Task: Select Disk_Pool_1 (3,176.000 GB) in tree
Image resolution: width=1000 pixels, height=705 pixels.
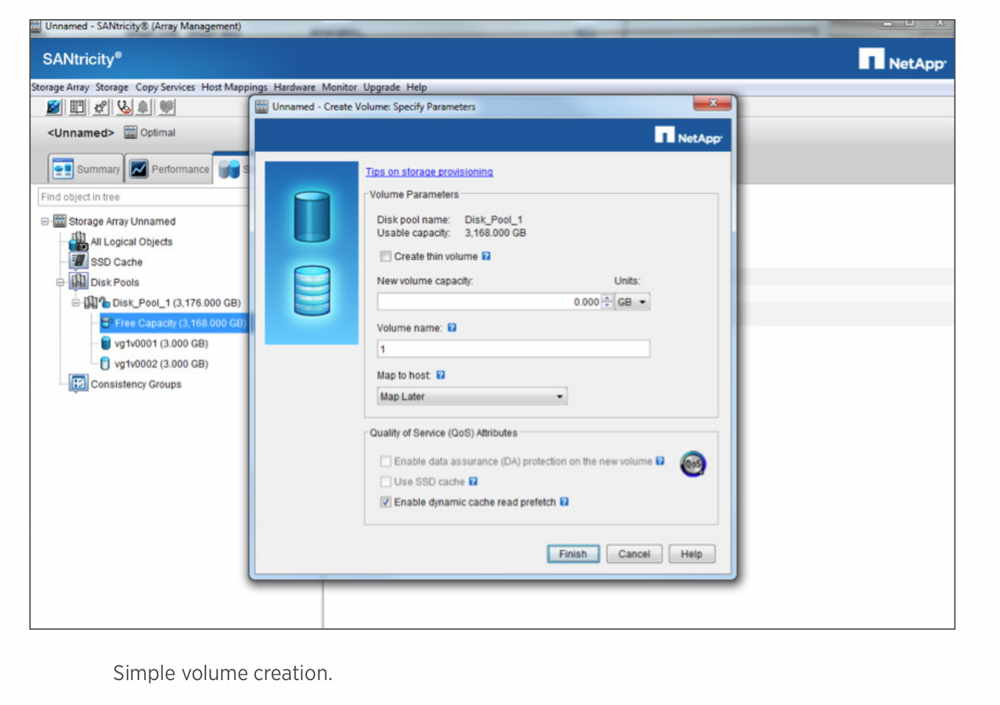Action: pos(177,302)
